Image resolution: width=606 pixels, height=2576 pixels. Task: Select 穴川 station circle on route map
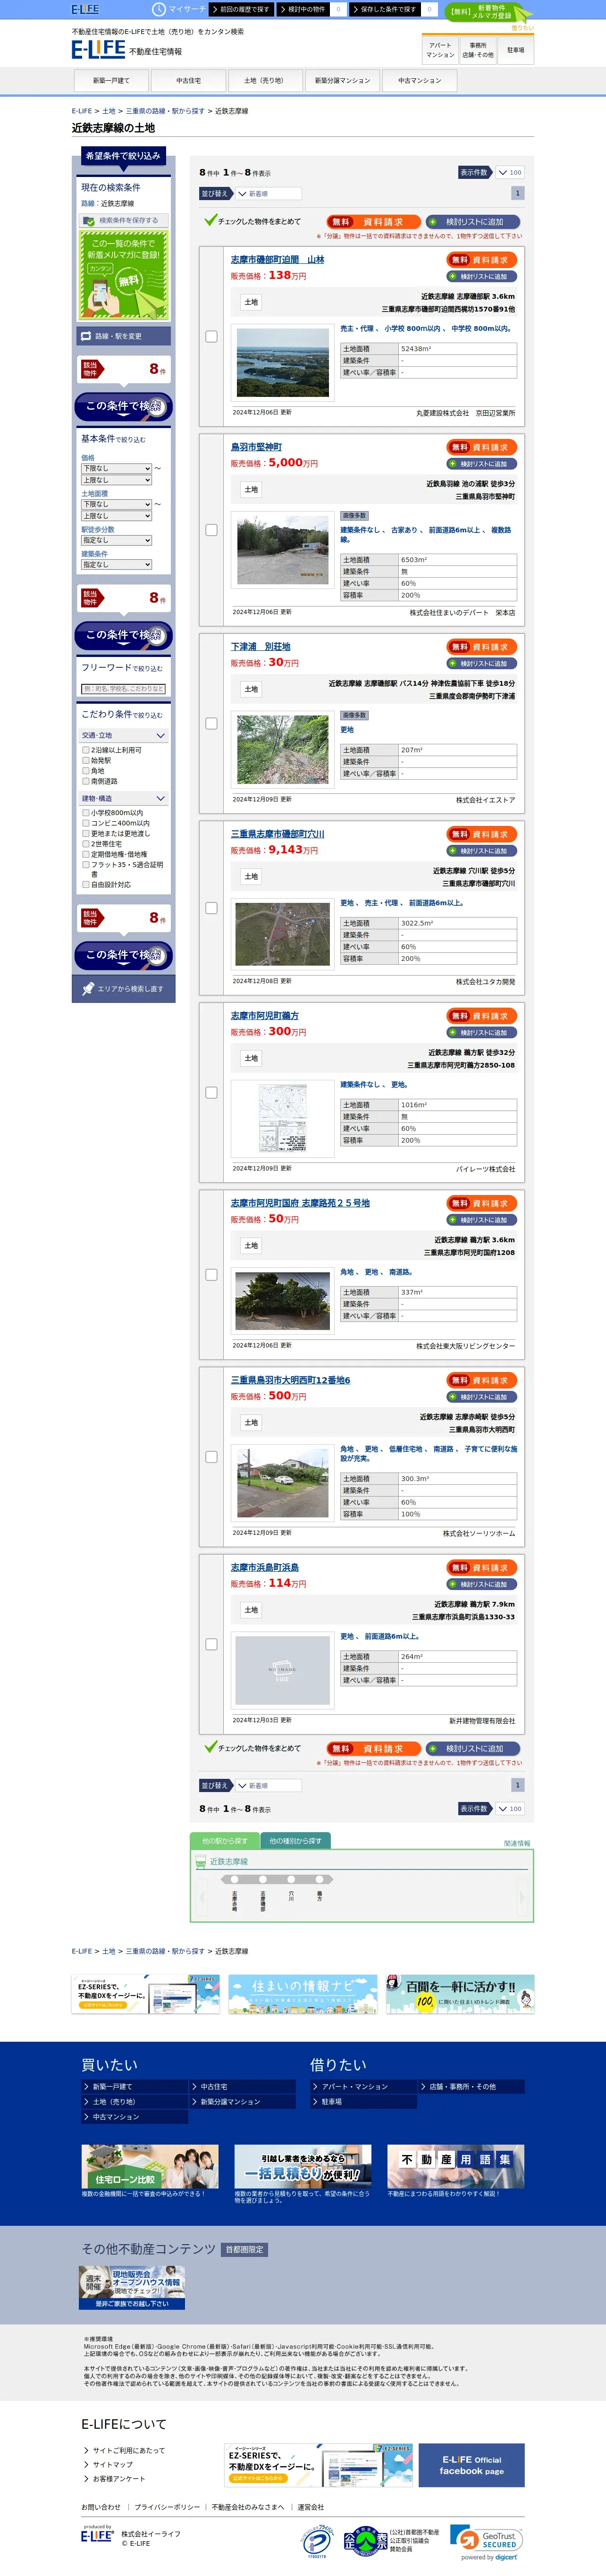point(291,1879)
